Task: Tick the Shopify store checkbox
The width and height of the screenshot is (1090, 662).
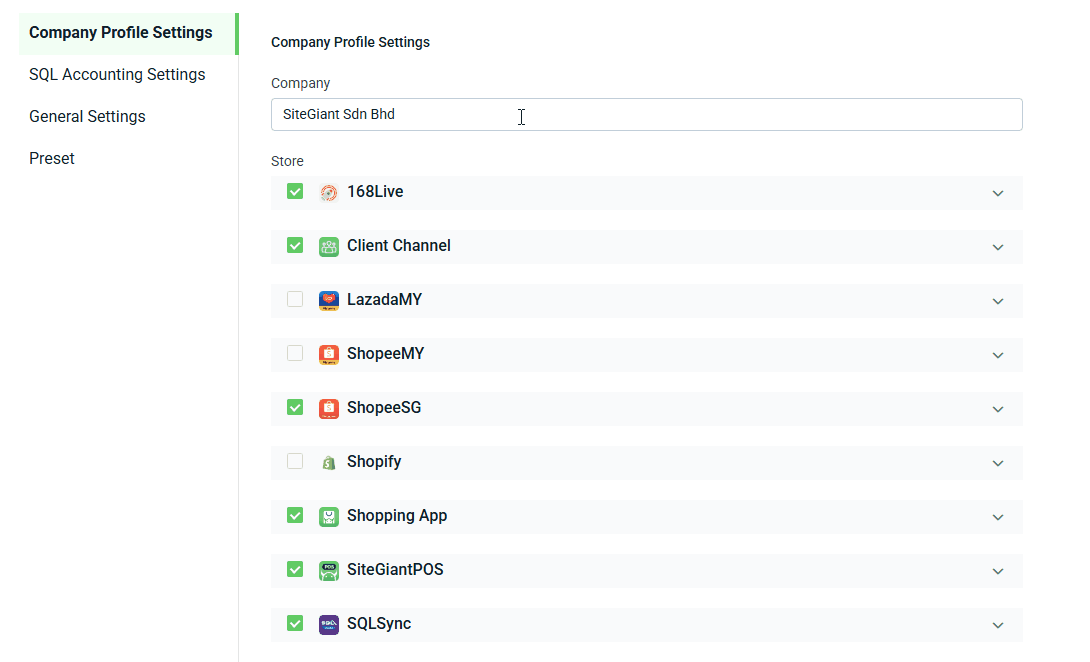Action: [x=295, y=461]
